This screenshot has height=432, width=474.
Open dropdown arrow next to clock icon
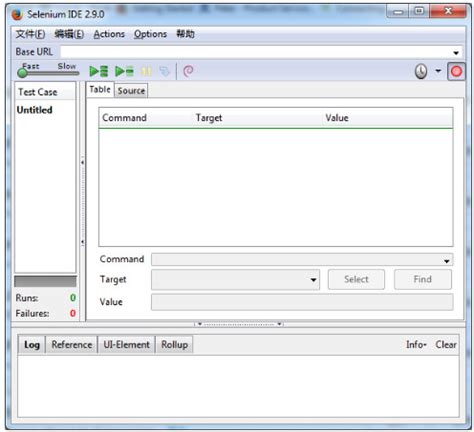coord(438,71)
